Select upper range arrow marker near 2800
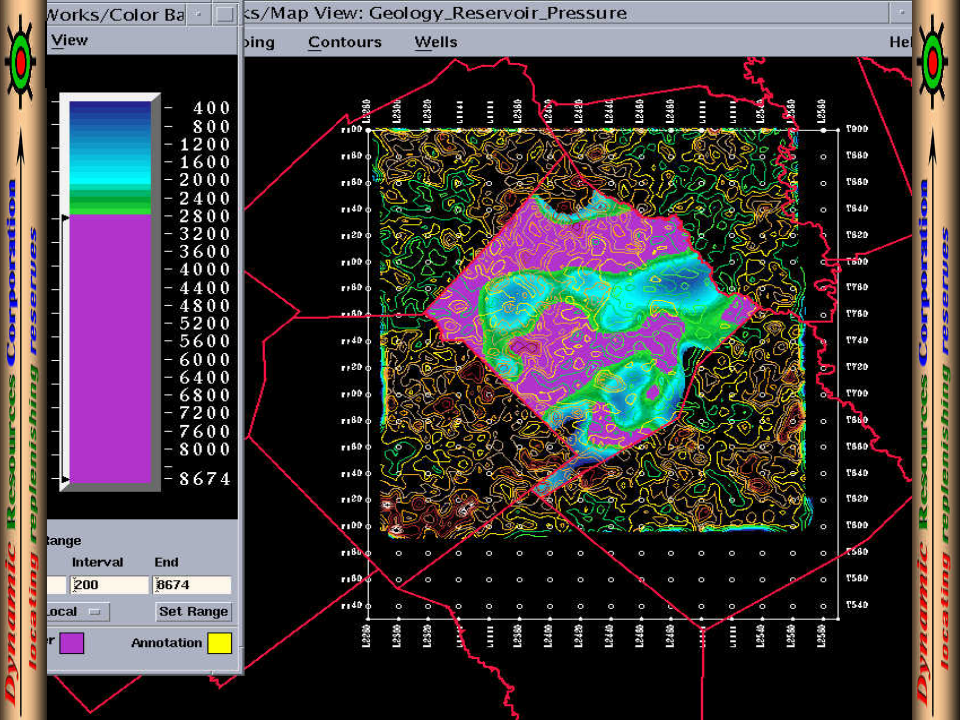The width and height of the screenshot is (960, 720). [65, 218]
